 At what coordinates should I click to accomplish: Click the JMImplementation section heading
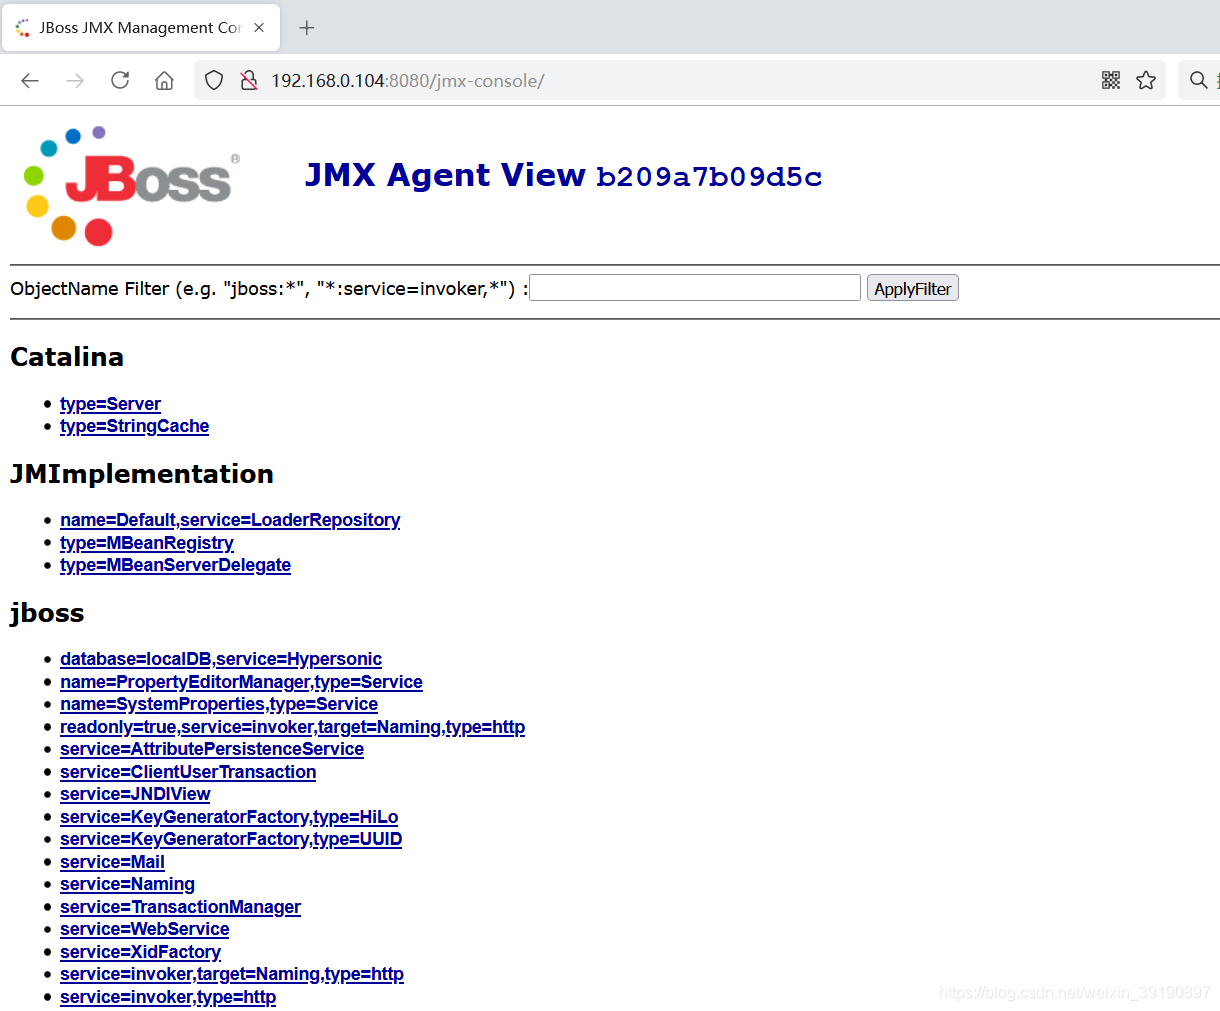(x=142, y=474)
